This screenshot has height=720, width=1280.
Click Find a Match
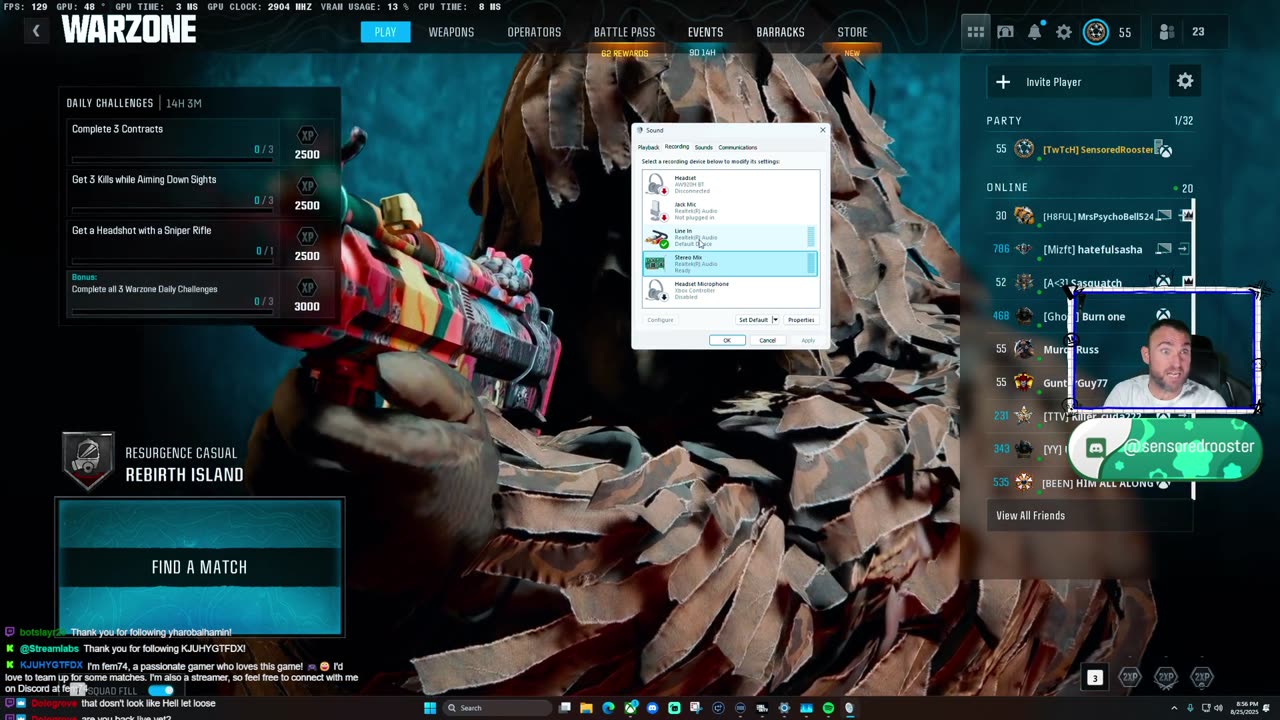pos(200,566)
